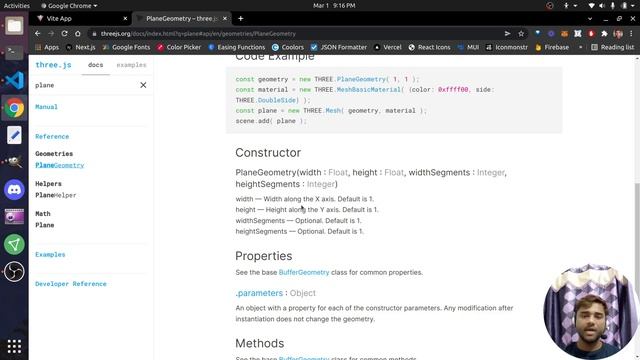Switch to the examples tab in three.js
This screenshot has width=640, height=360.
[131, 65]
